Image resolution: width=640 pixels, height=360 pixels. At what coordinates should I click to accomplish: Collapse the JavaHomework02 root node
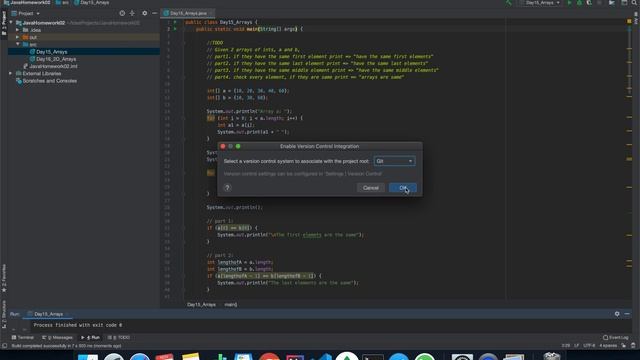(x=11, y=23)
